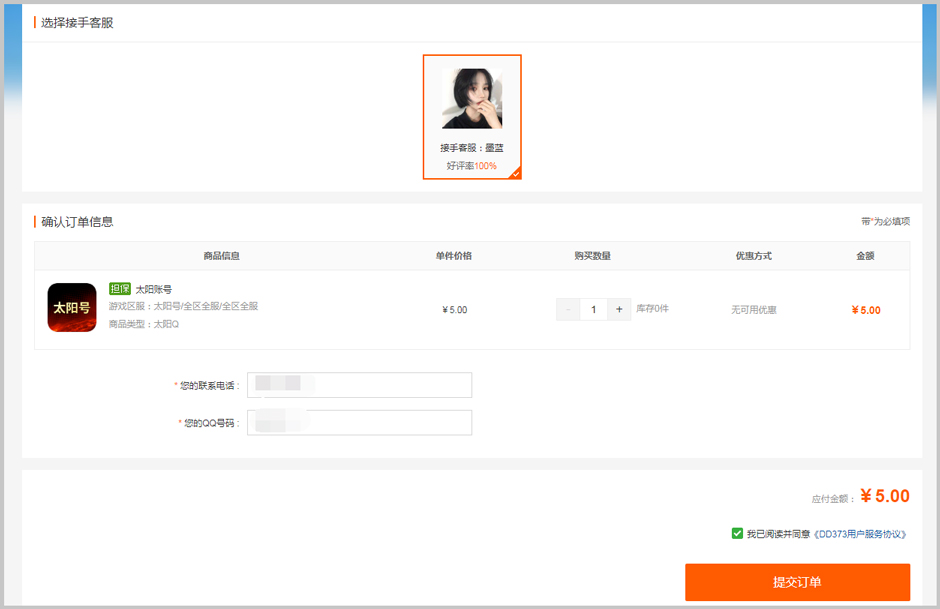
Task: Increase purchase quantity with plus button
Action: 619,309
